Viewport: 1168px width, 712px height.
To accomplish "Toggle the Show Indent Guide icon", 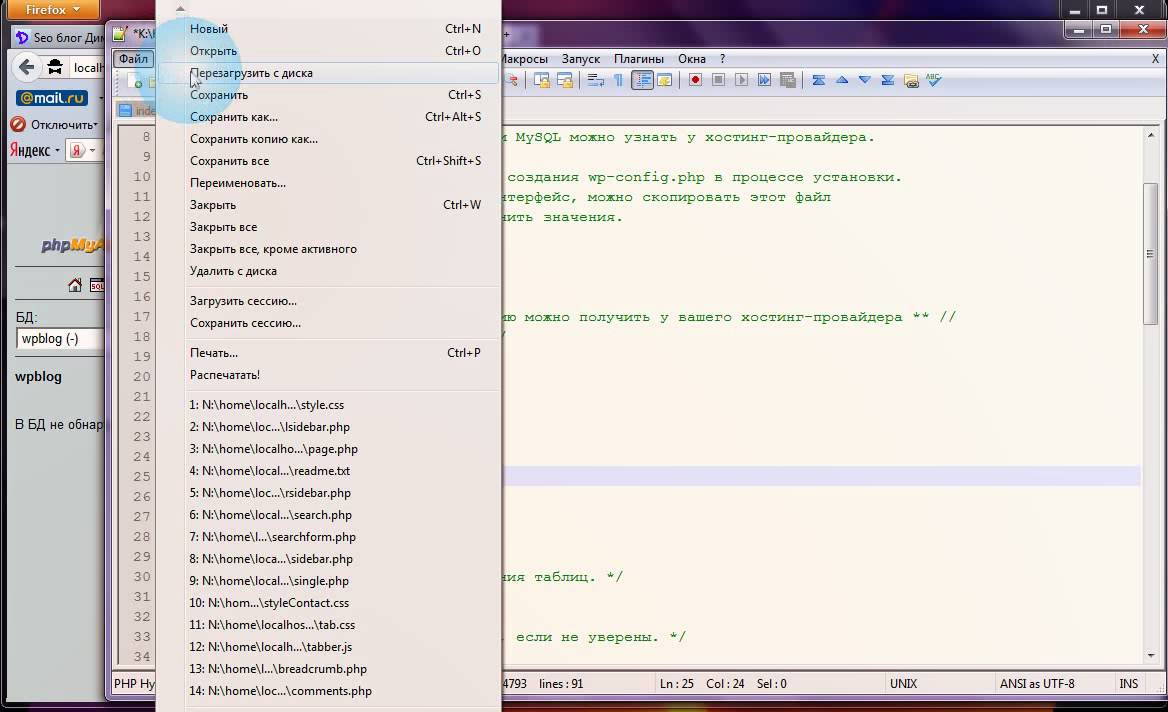I will (642, 80).
